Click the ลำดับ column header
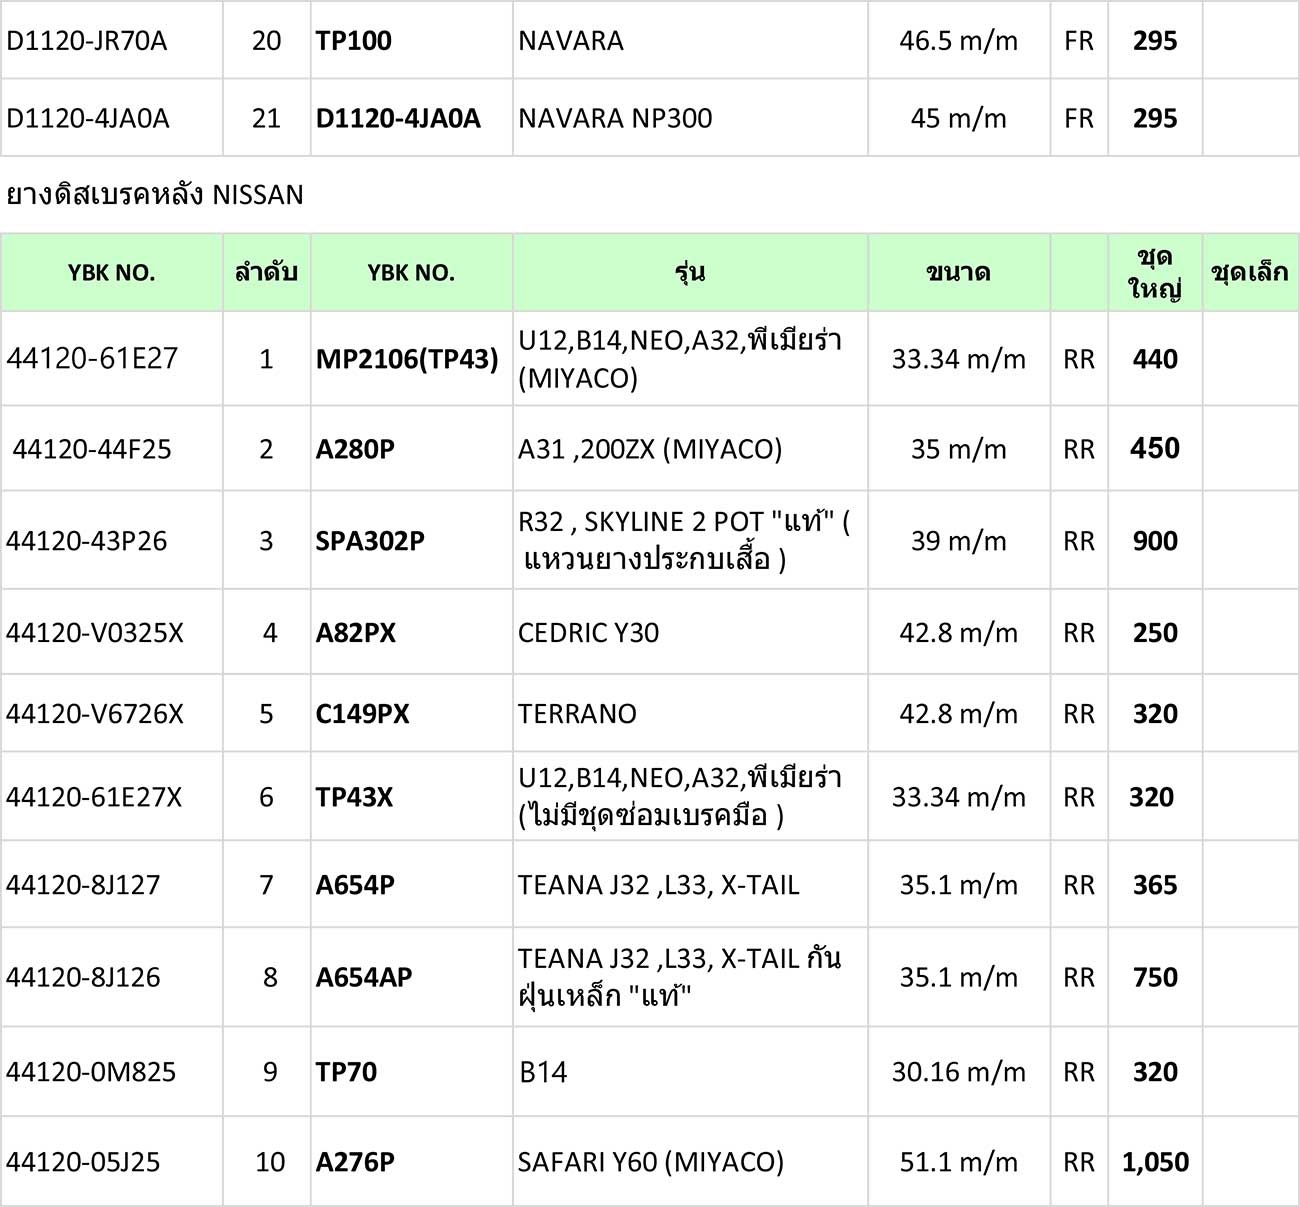This screenshot has height=1207, width=1300. point(266,272)
